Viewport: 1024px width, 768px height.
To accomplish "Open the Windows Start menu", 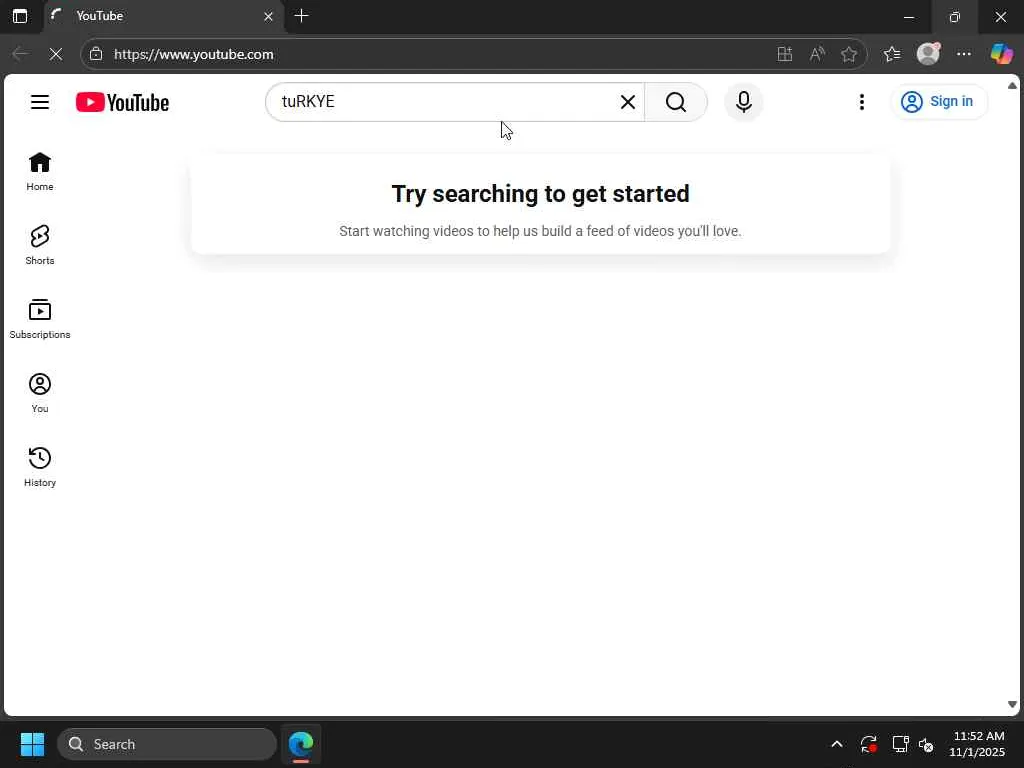I will pyautogui.click(x=32, y=744).
